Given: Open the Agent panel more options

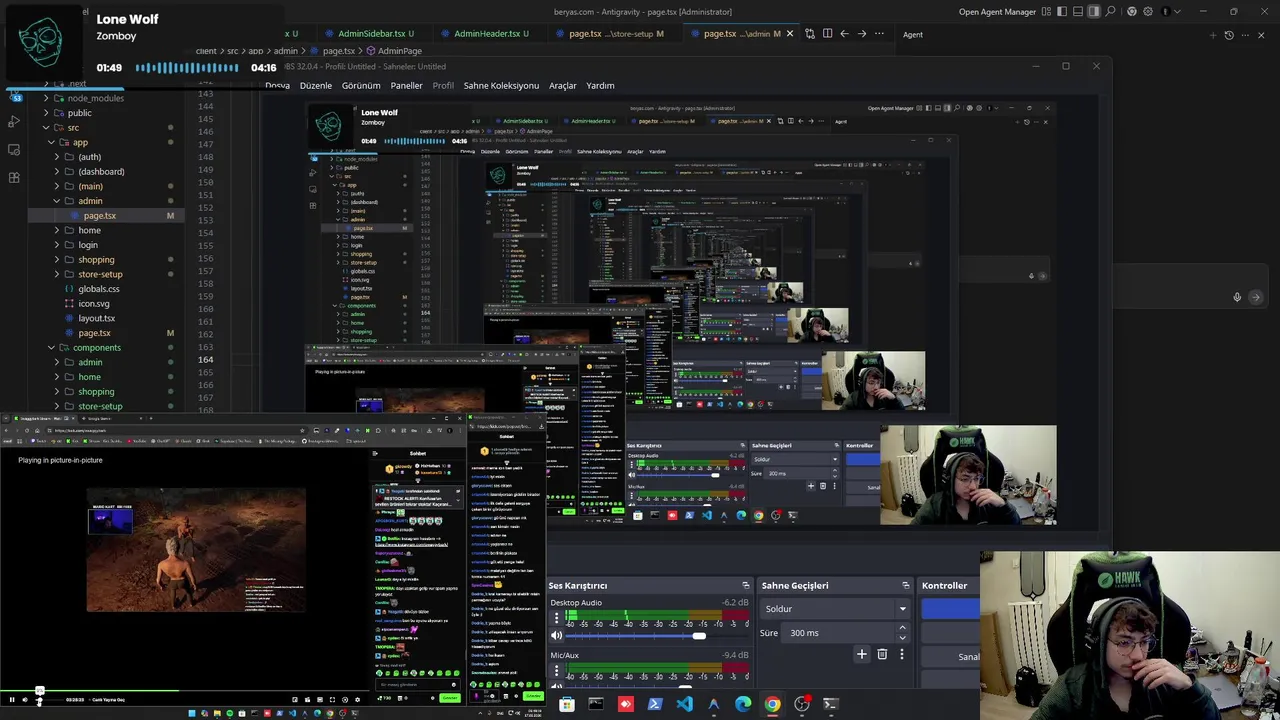Looking at the screenshot, I should pos(1245,35).
